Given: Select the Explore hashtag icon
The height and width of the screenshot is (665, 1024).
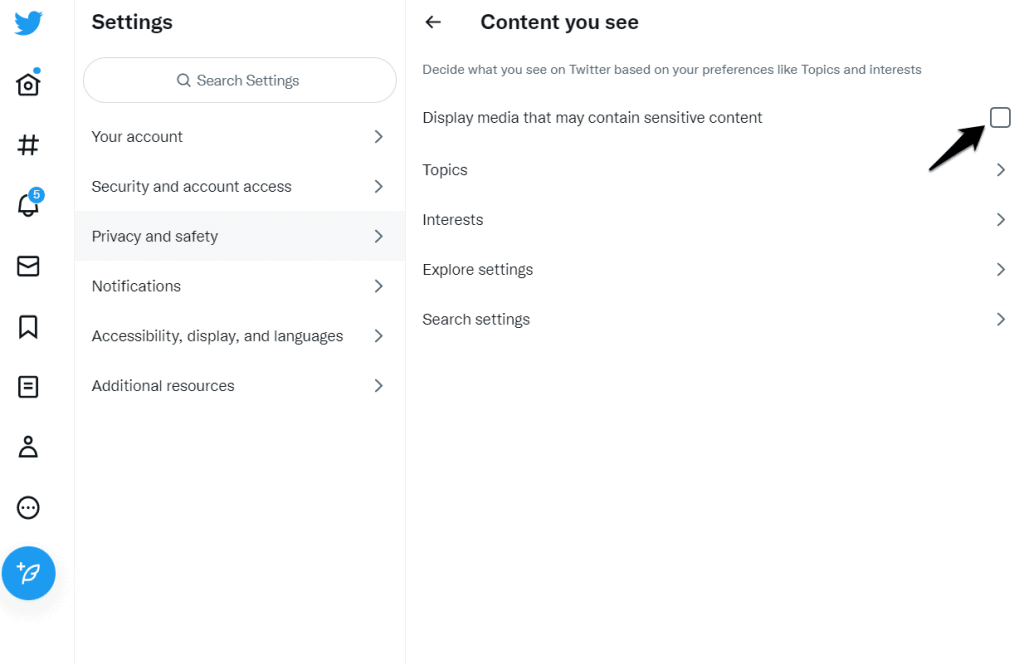Looking at the screenshot, I should [x=28, y=144].
